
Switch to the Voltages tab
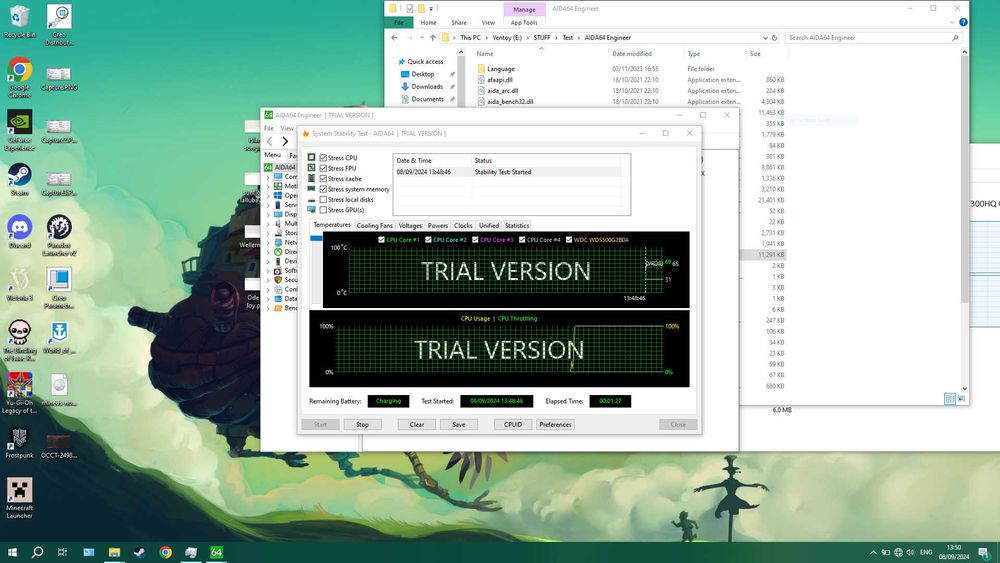pos(410,226)
